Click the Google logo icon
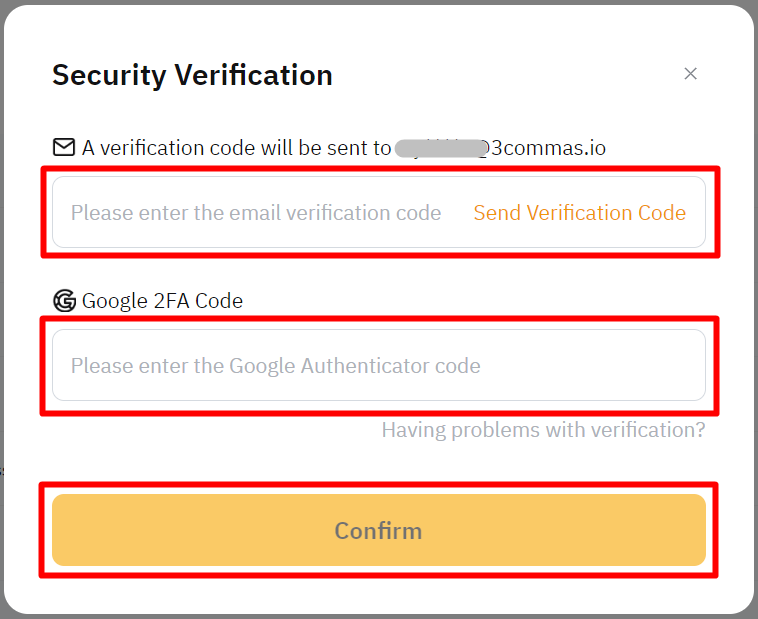 pos(64,300)
